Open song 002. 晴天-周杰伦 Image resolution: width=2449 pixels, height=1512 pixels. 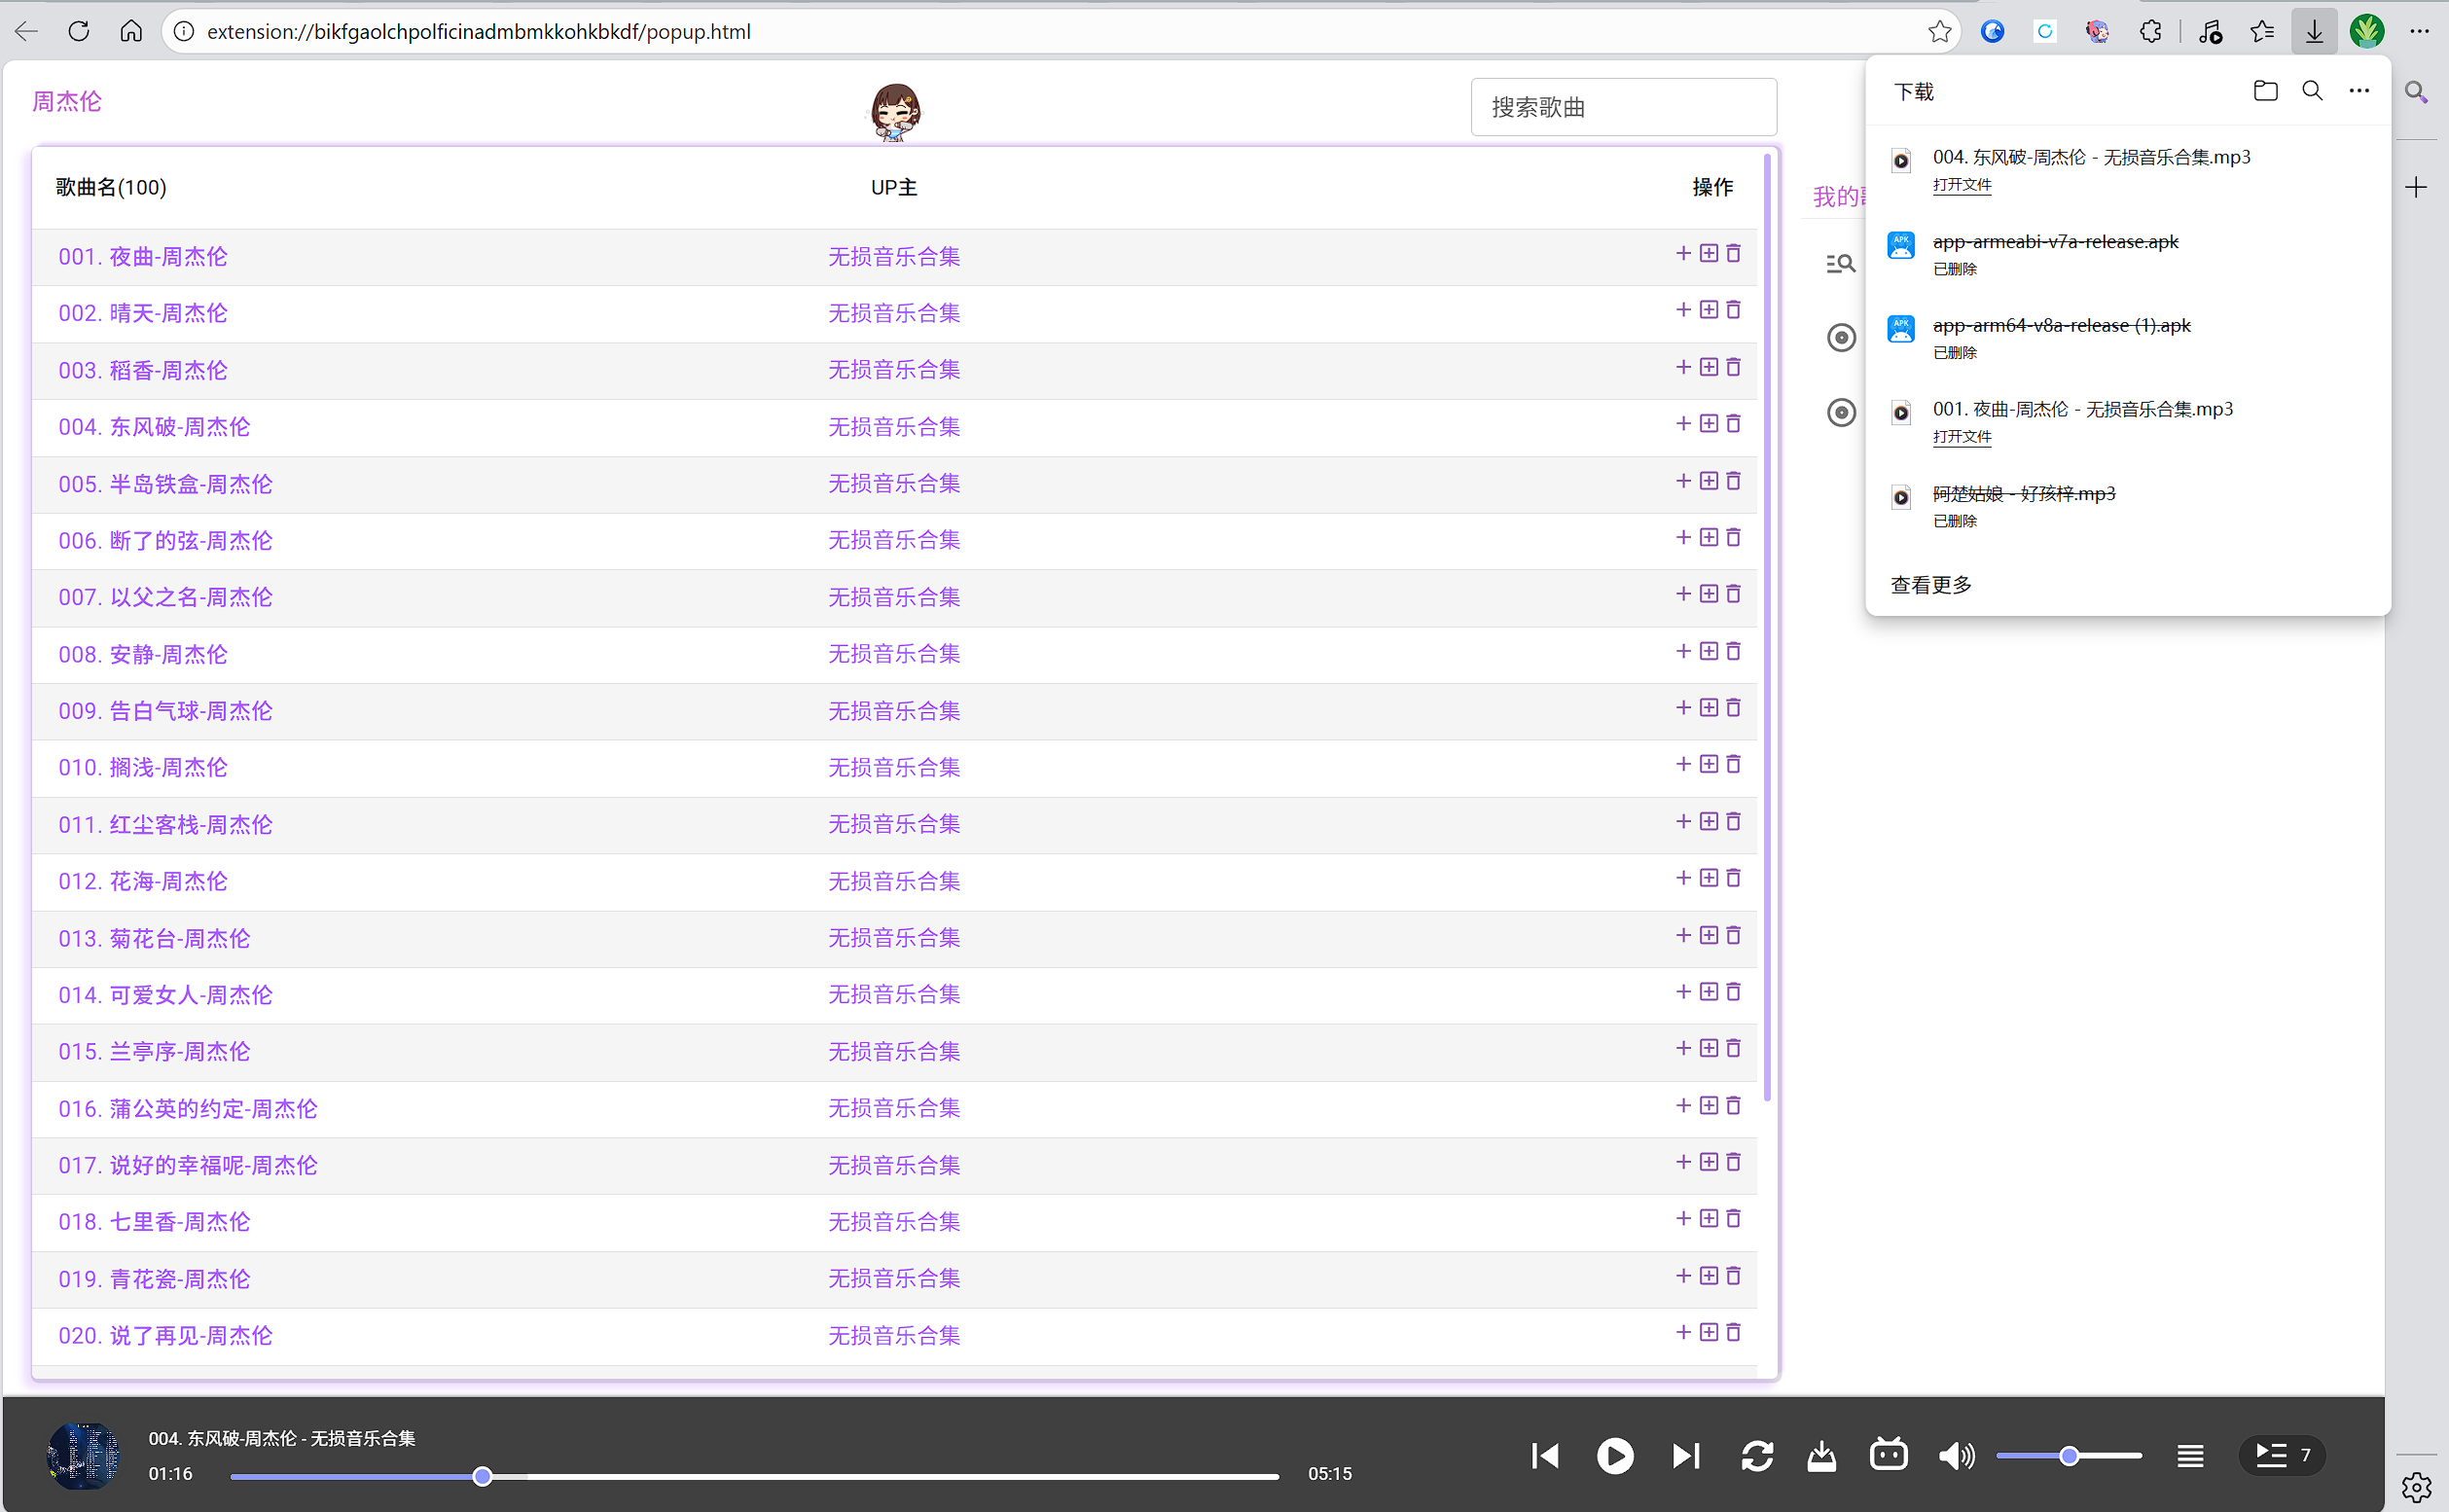(143, 313)
